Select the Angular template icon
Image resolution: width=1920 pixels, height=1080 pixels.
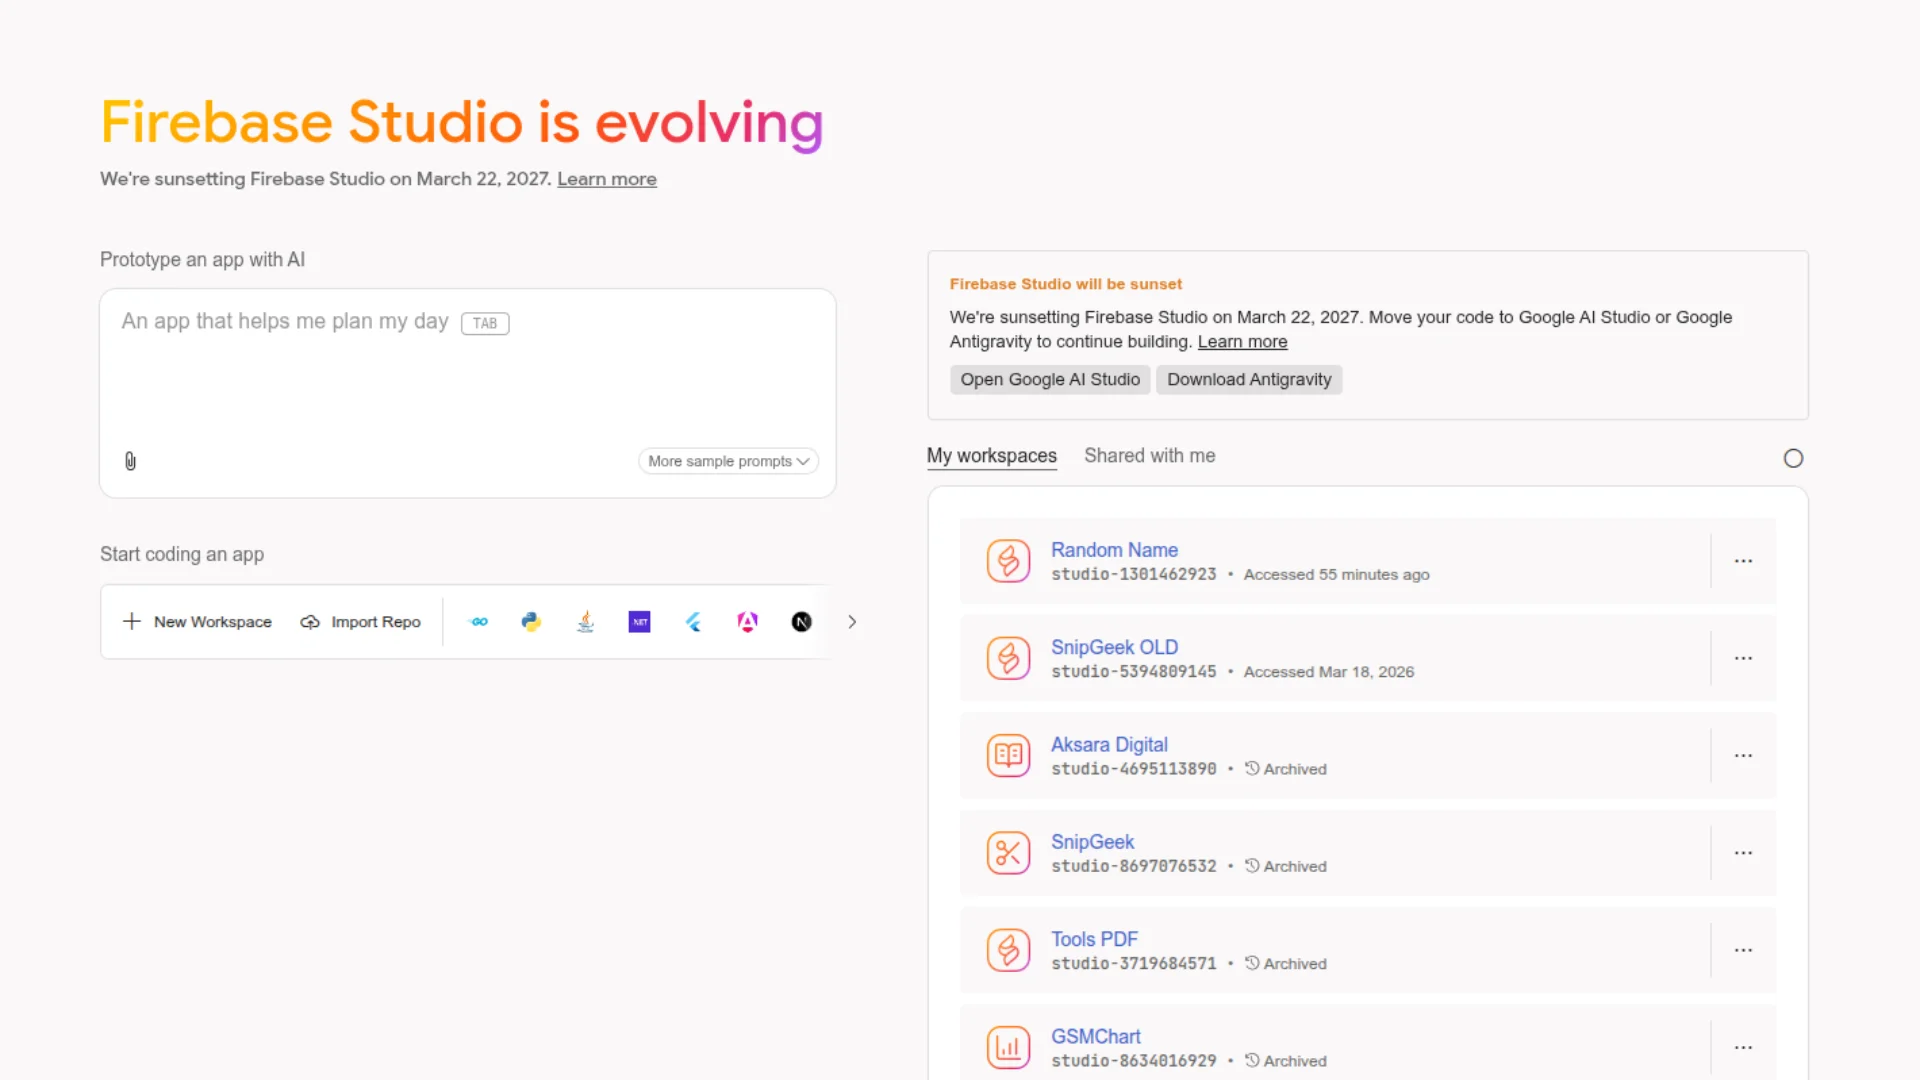point(747,621)
